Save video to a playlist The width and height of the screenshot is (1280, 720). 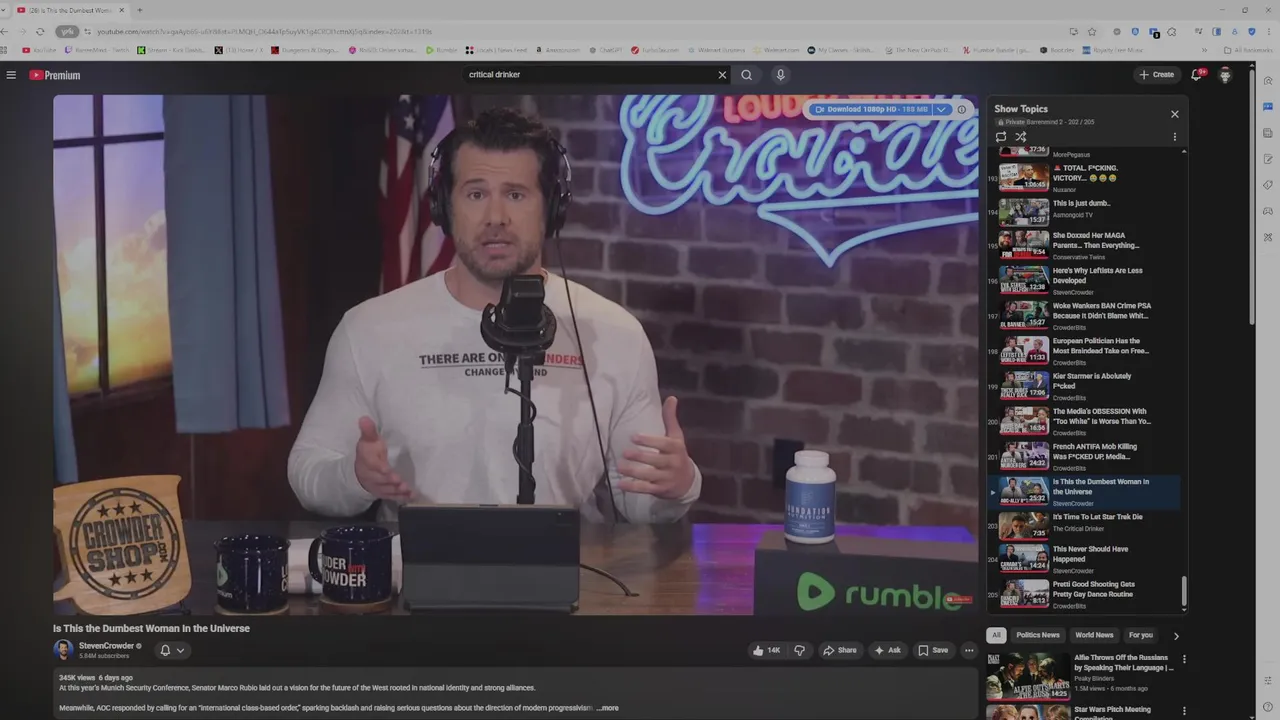(x=933, y=650)
